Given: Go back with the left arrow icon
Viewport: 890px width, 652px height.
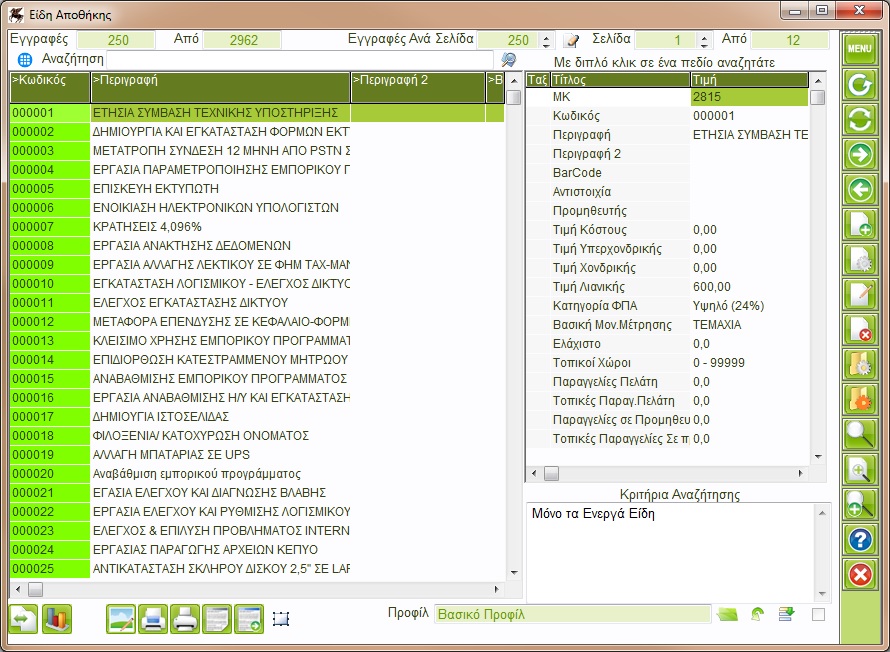Looking at the screenshot, I should pos(859,189).
